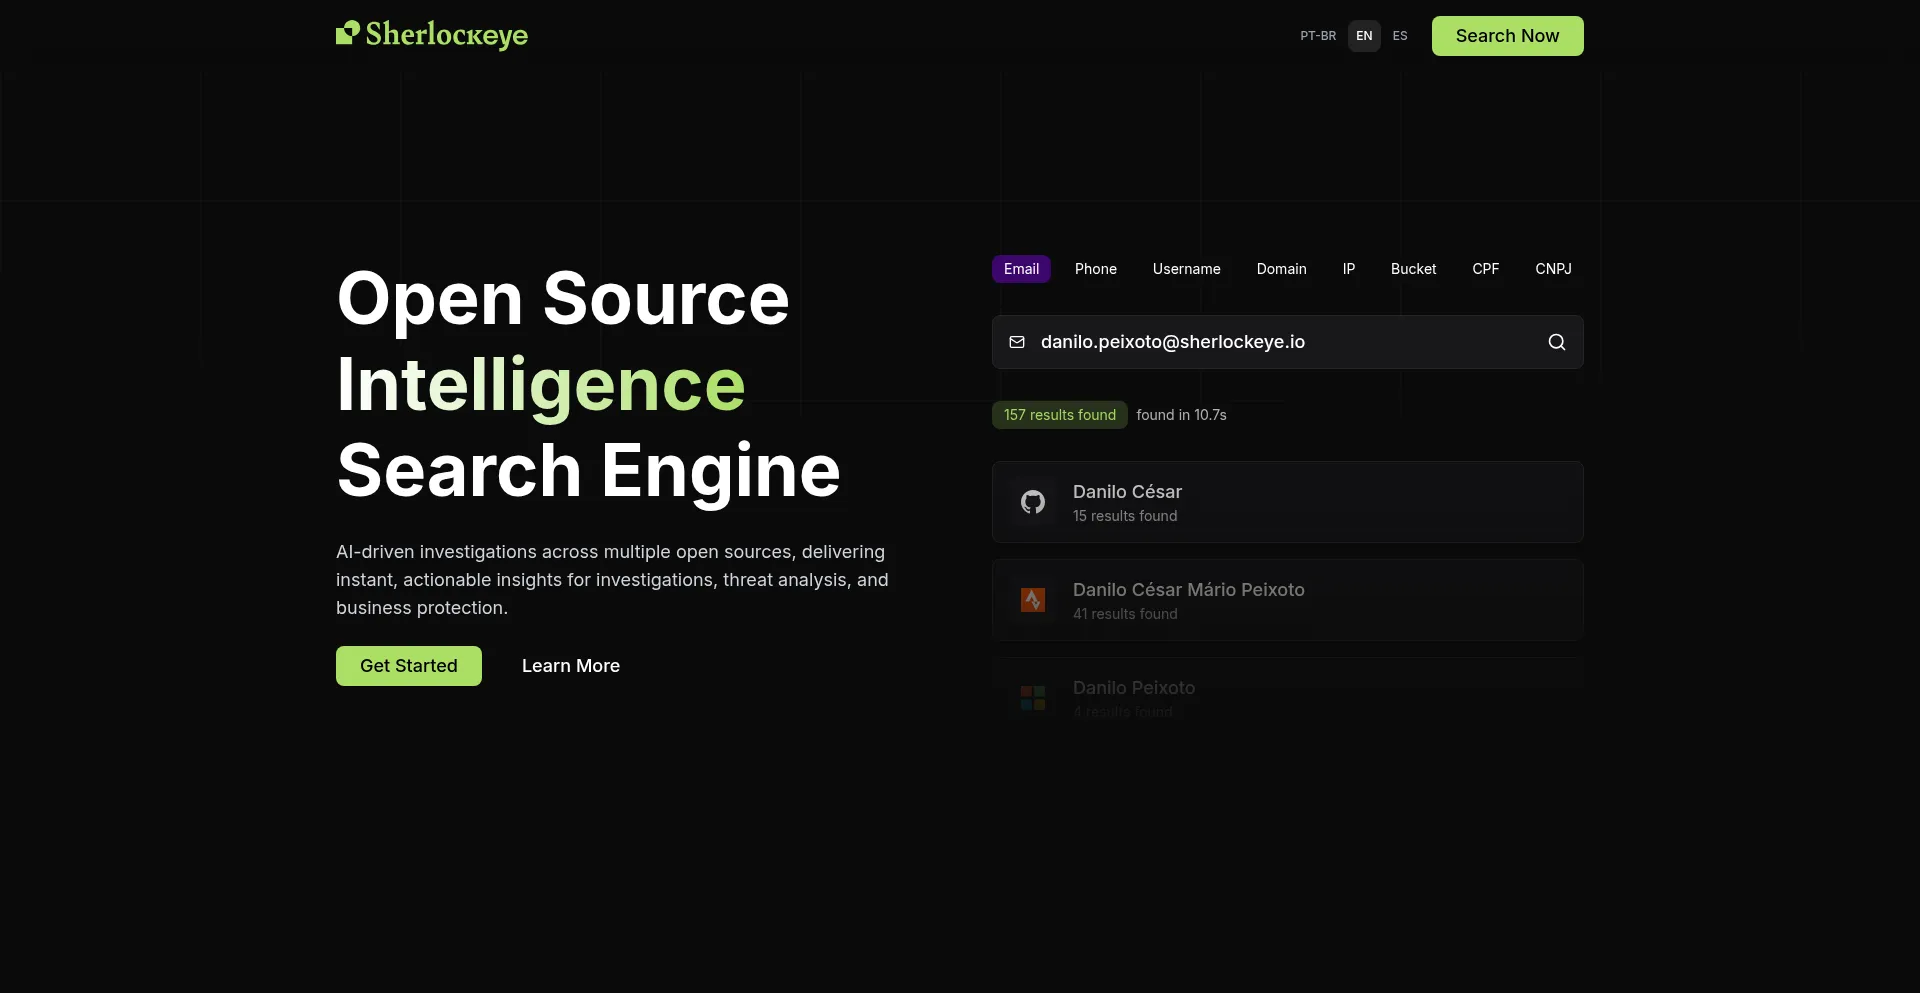
Task: Click the '15 results found' text
Action: [x=1125, y=516]
